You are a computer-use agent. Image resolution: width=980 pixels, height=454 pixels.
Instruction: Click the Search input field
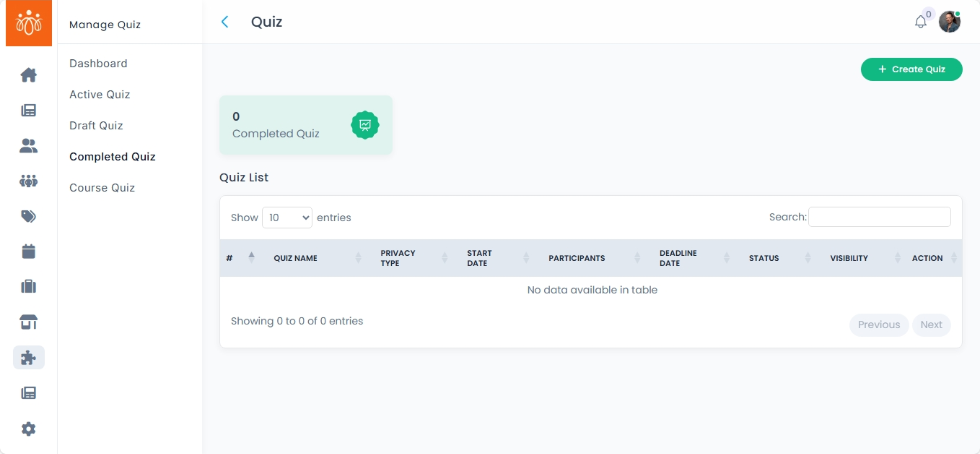point(879,217)
